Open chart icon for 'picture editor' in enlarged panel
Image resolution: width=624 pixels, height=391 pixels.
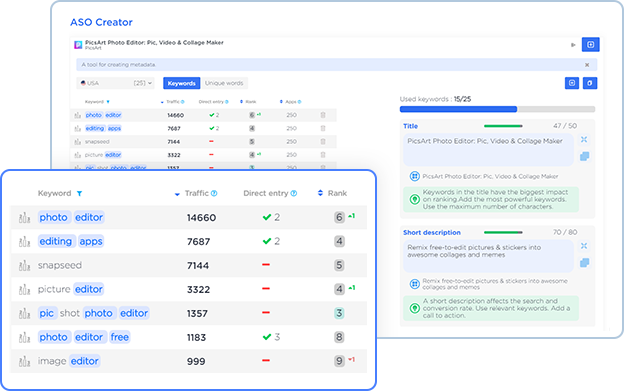coord(24,289)
